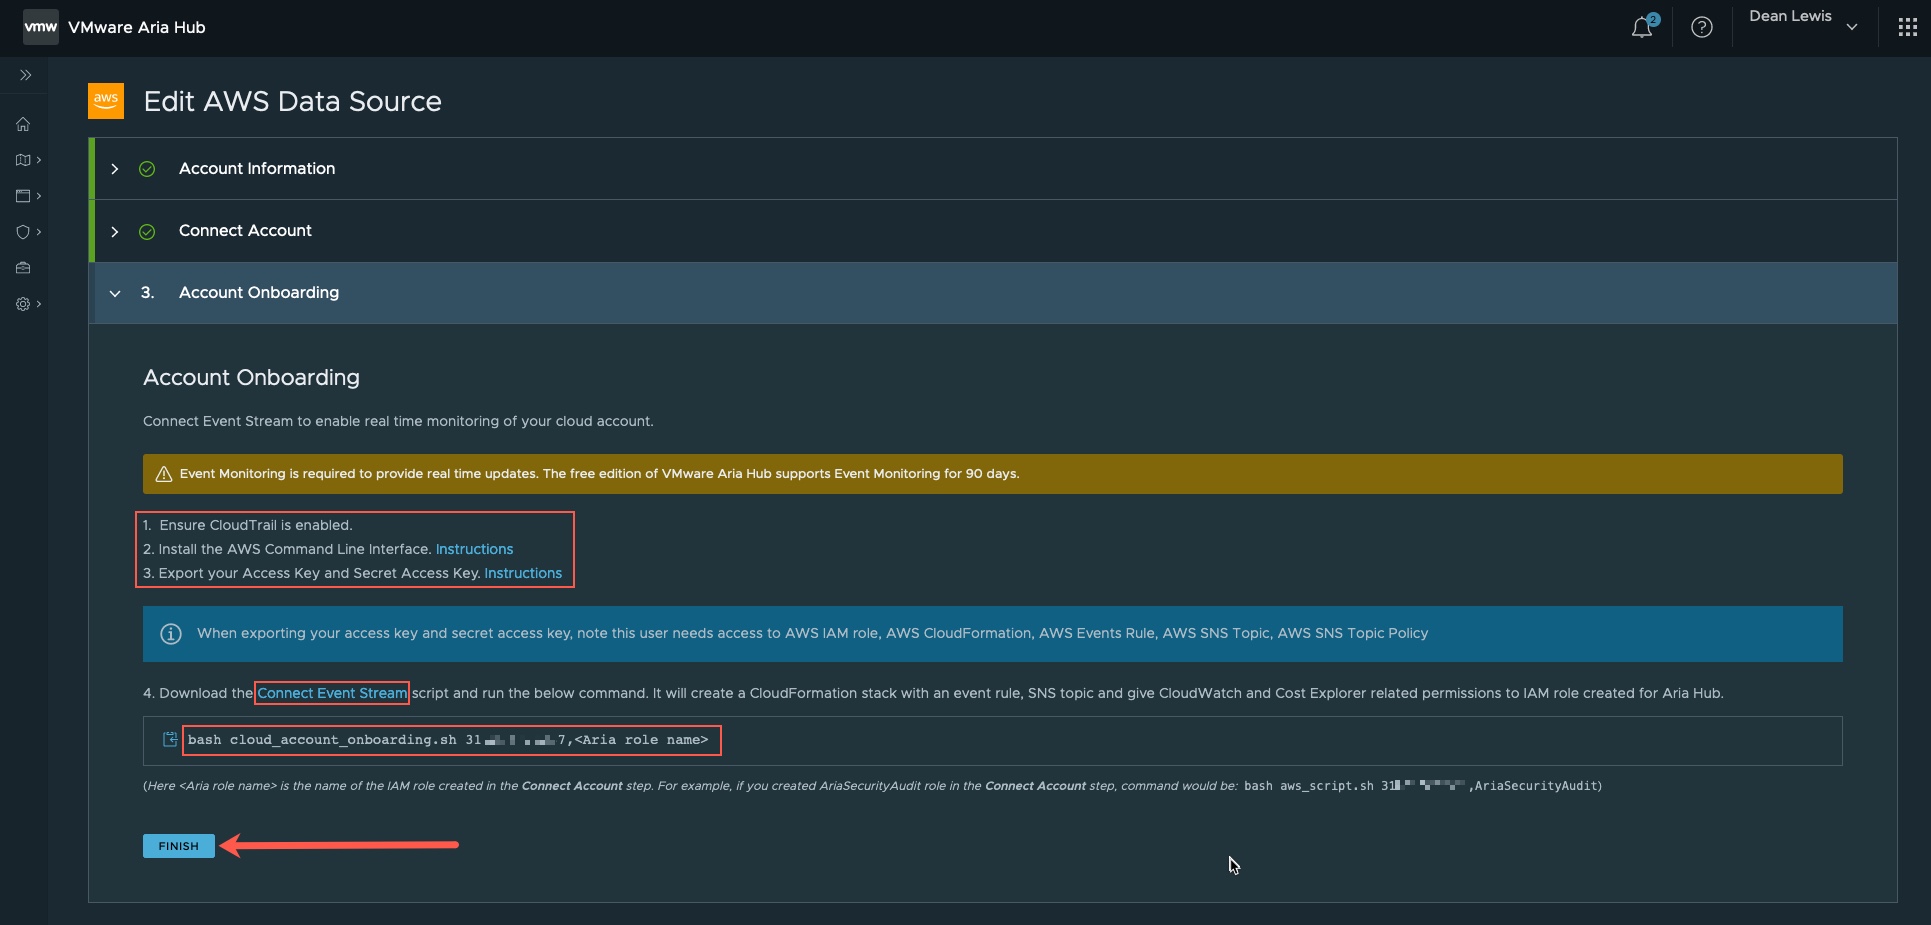Click the FINISH button
Screen dimensions: 1931x925
pos(178,845)
